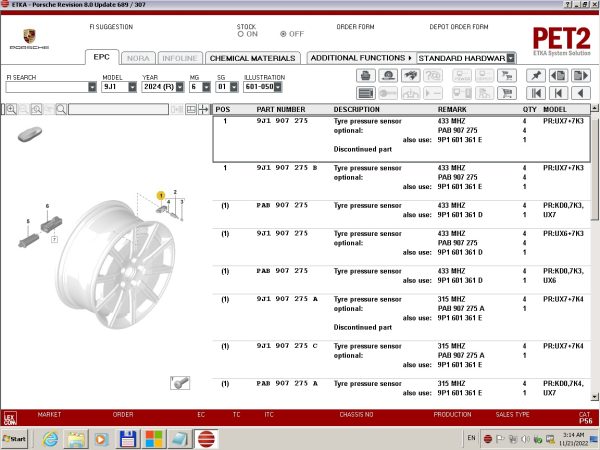The width and height of the screenshot is (600, 450).
Task: Click the zoom region magnifier icon
Action: [36, 109]
